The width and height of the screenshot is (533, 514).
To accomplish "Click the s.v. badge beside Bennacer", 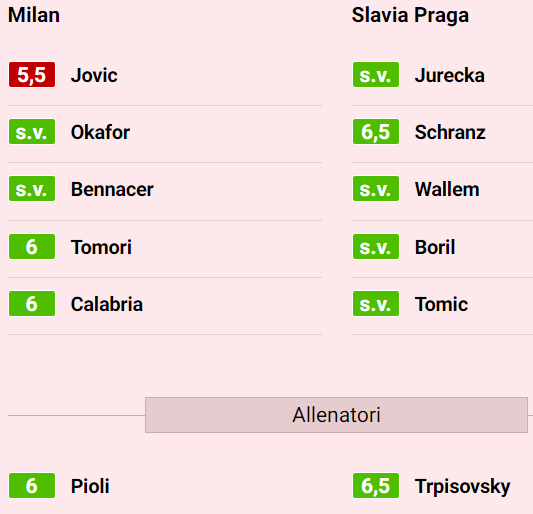I will [x=32, y=189].
